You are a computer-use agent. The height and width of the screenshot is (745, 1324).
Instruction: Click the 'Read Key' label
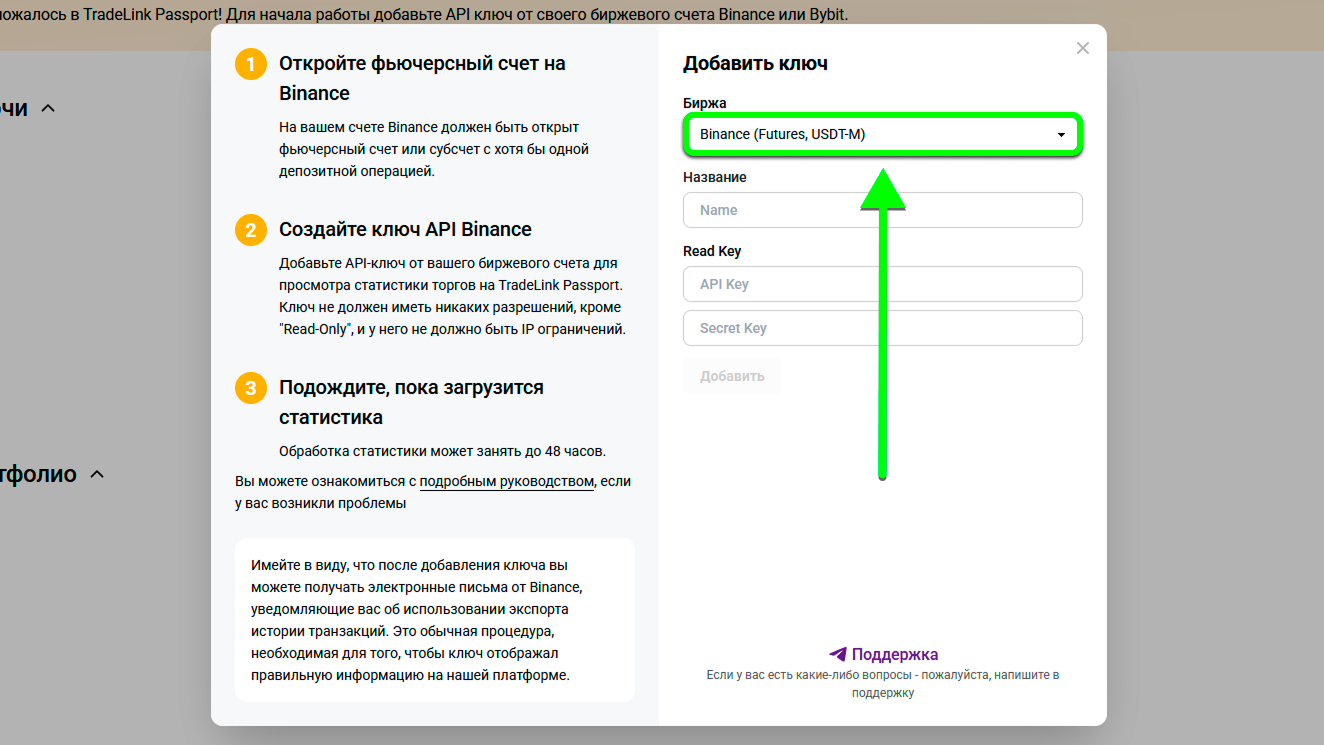tap(712, 251)
